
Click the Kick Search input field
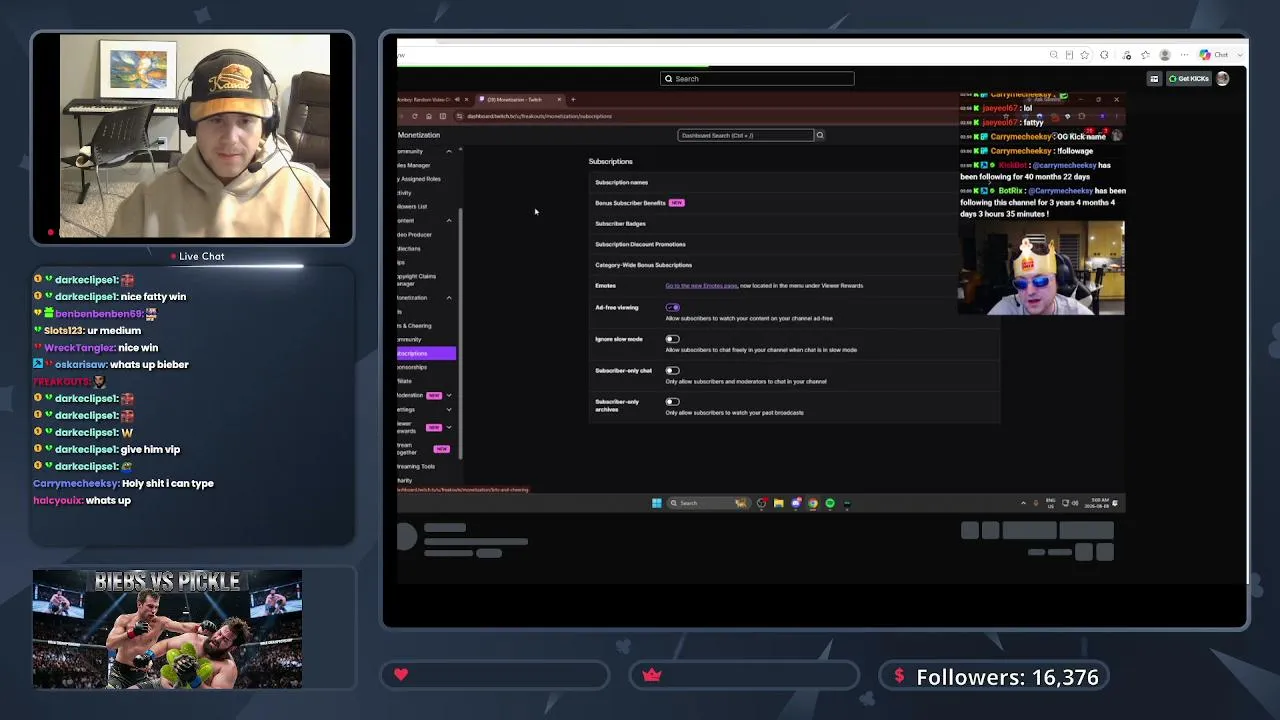coord(757,79)
